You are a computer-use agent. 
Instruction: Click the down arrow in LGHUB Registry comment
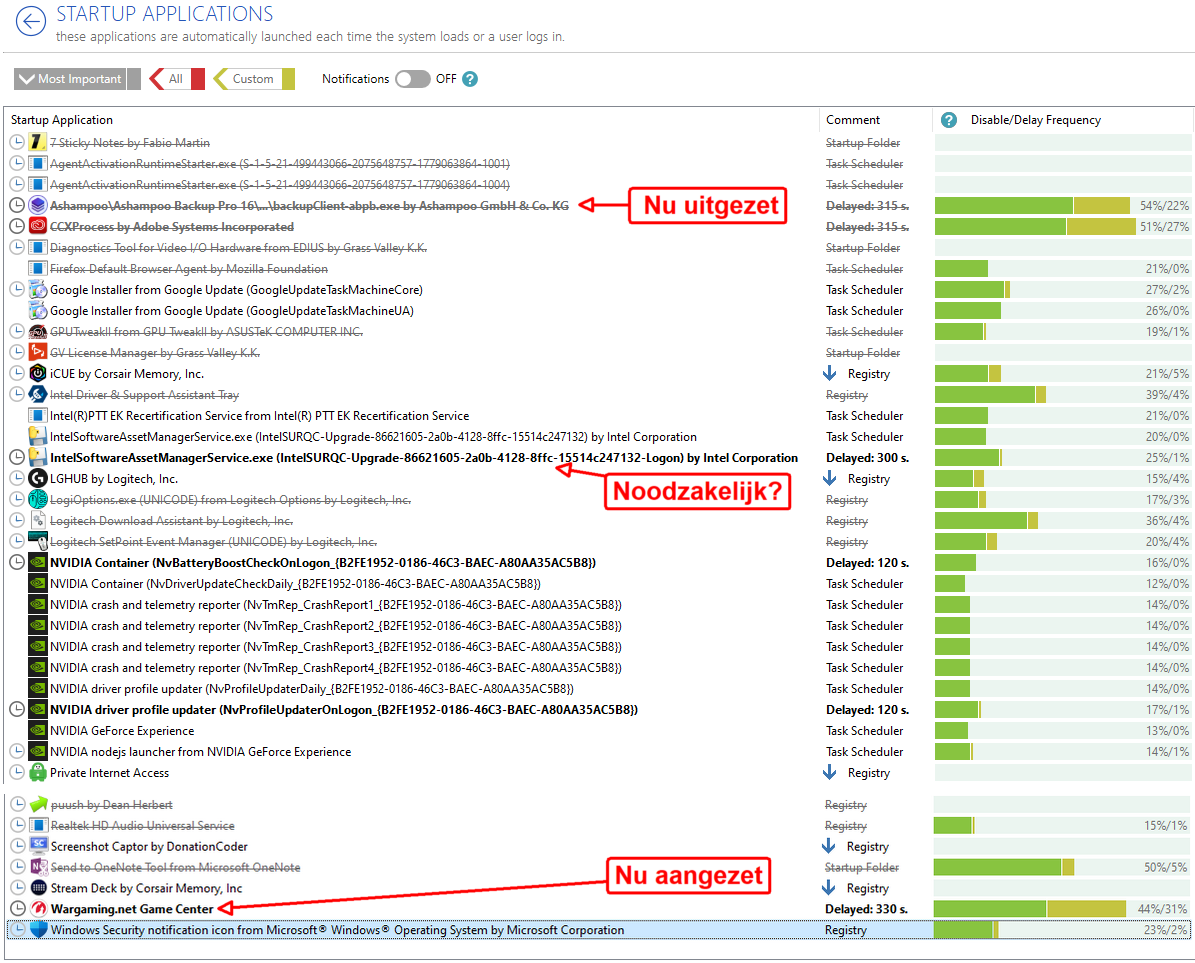[x=830, y=478]
